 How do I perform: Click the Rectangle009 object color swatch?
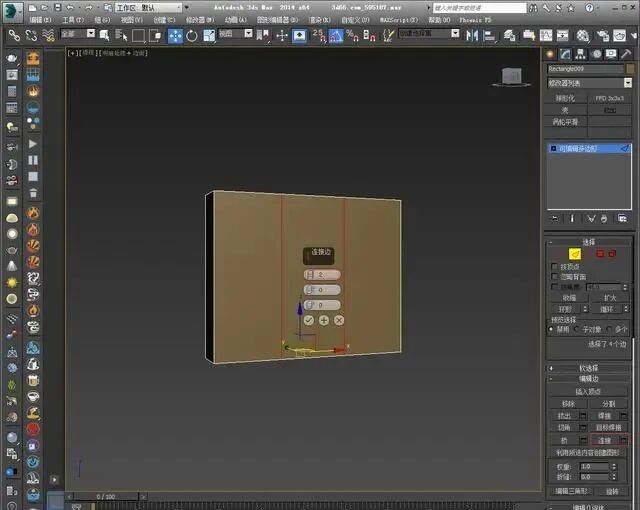pos(630,69)
